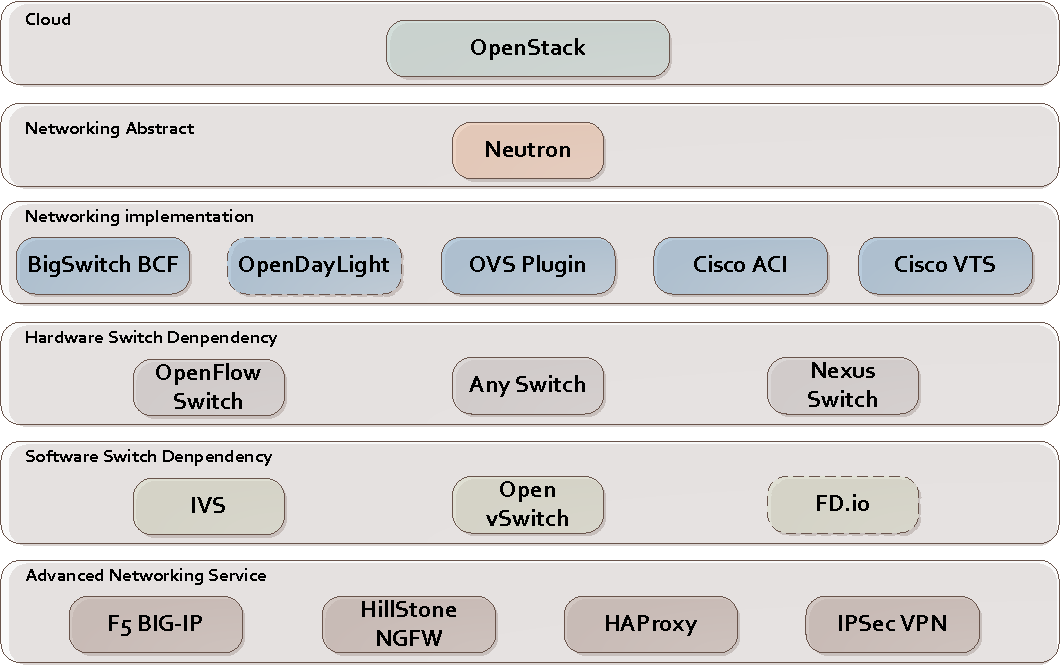The image size is (1060, 666).
Task: Select the OpenFlow Switch box
Action: tap(209, 387)
